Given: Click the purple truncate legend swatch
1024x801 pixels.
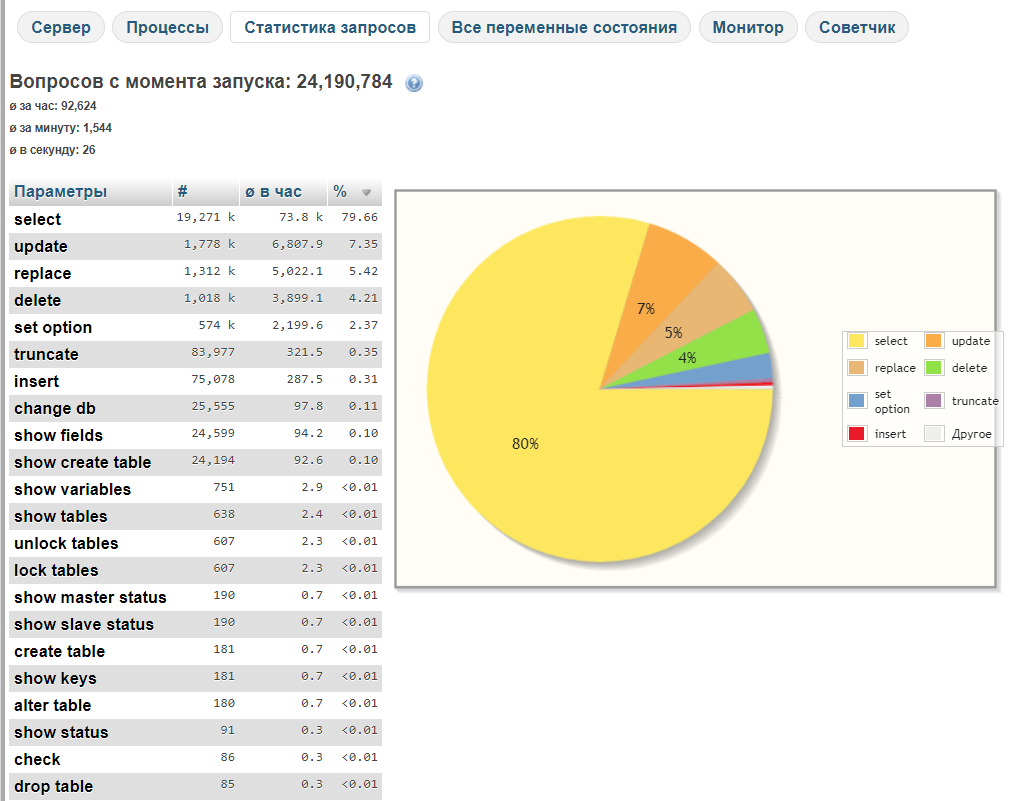Looking at the screenshot, I should (x=934, y=401).
